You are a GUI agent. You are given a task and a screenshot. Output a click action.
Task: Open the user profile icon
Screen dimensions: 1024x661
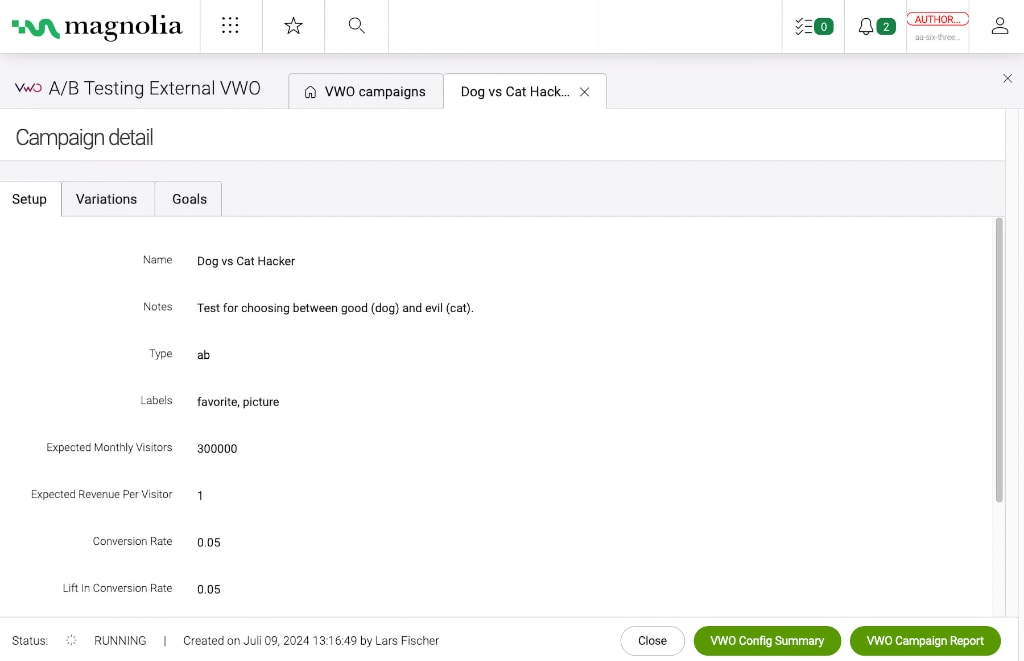pos(999,27)
